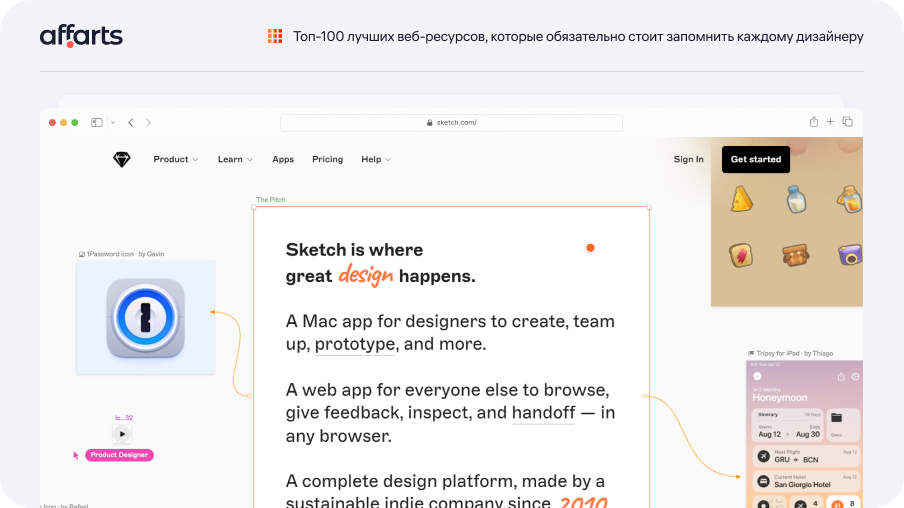Click the share icon in Tripsy mockup
Image resolution: width=904 pixels, height=508 pixels.
(x=841, y=377)
